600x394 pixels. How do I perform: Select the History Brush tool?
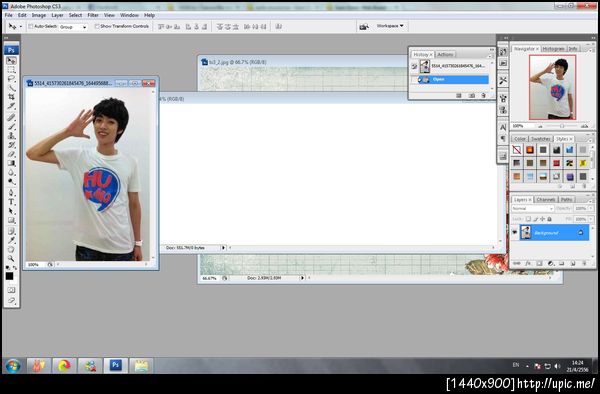11,145
